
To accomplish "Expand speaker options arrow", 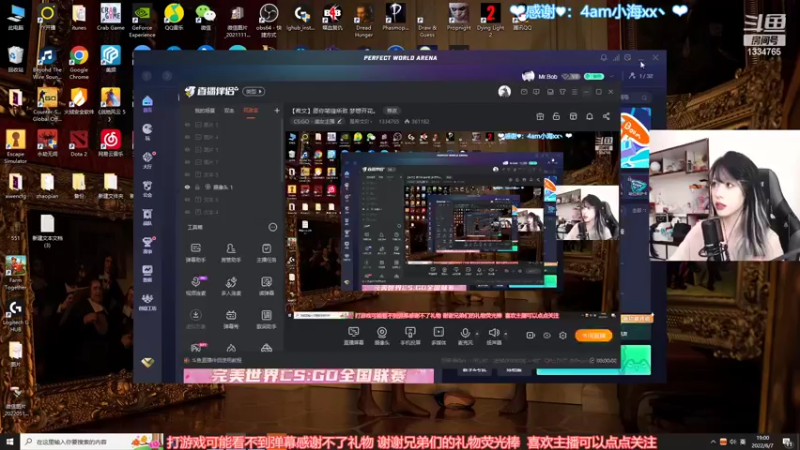I will pyautogui.click(x=506, y=334).
